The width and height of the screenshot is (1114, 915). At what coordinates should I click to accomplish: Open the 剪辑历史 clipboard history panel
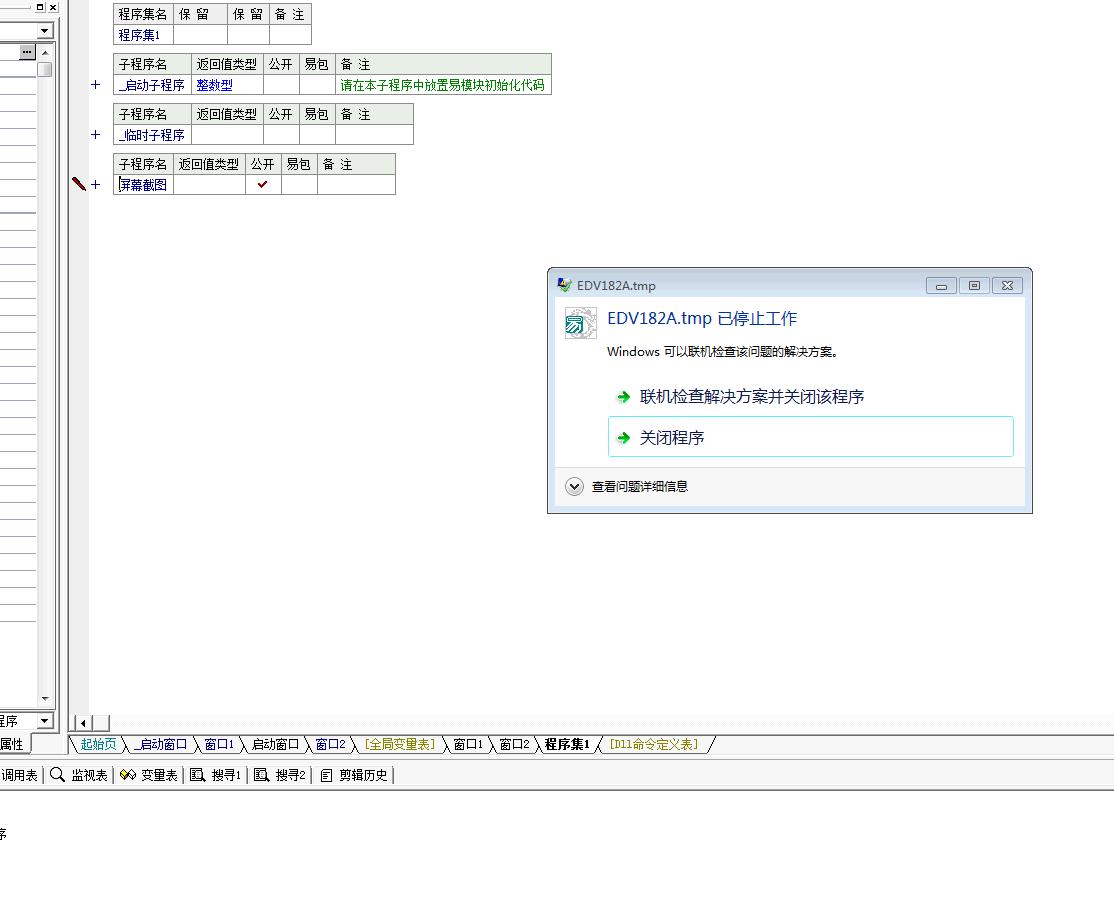[355, 775]
